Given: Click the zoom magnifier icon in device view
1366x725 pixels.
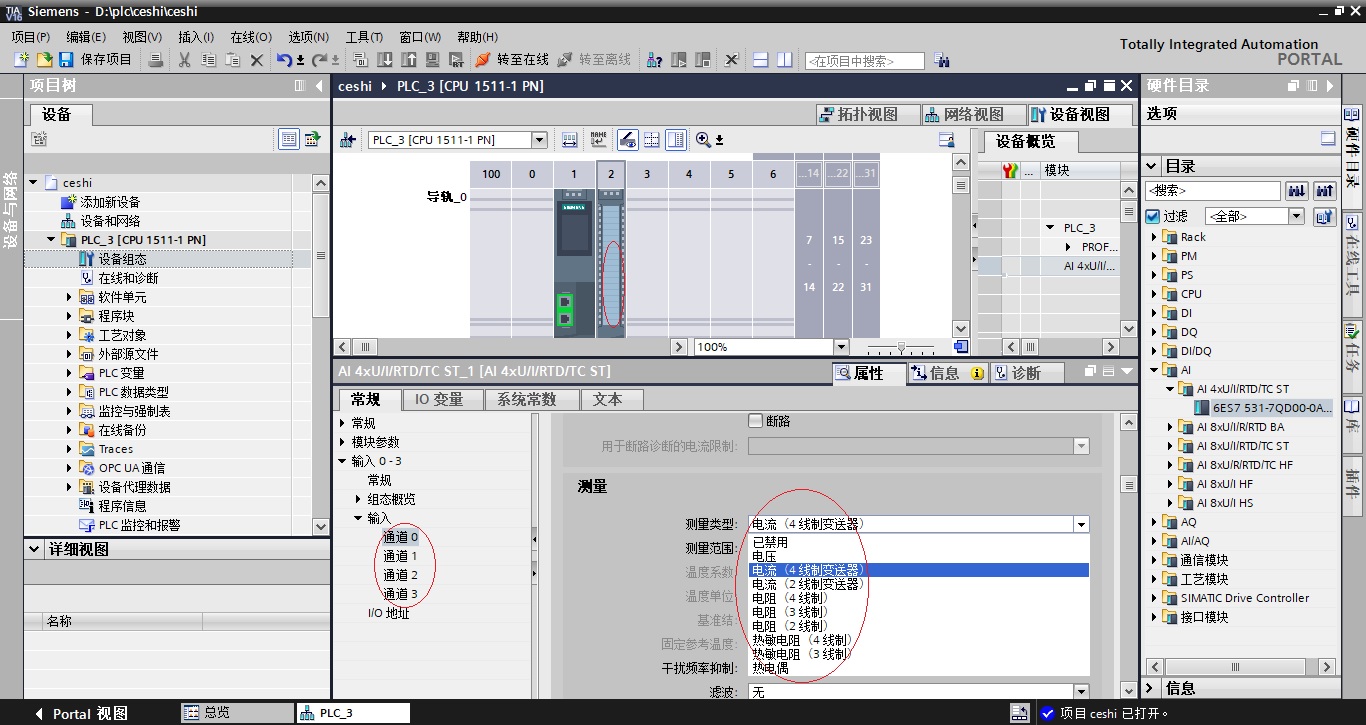Looking at the screenshot, I should point(703,139).
